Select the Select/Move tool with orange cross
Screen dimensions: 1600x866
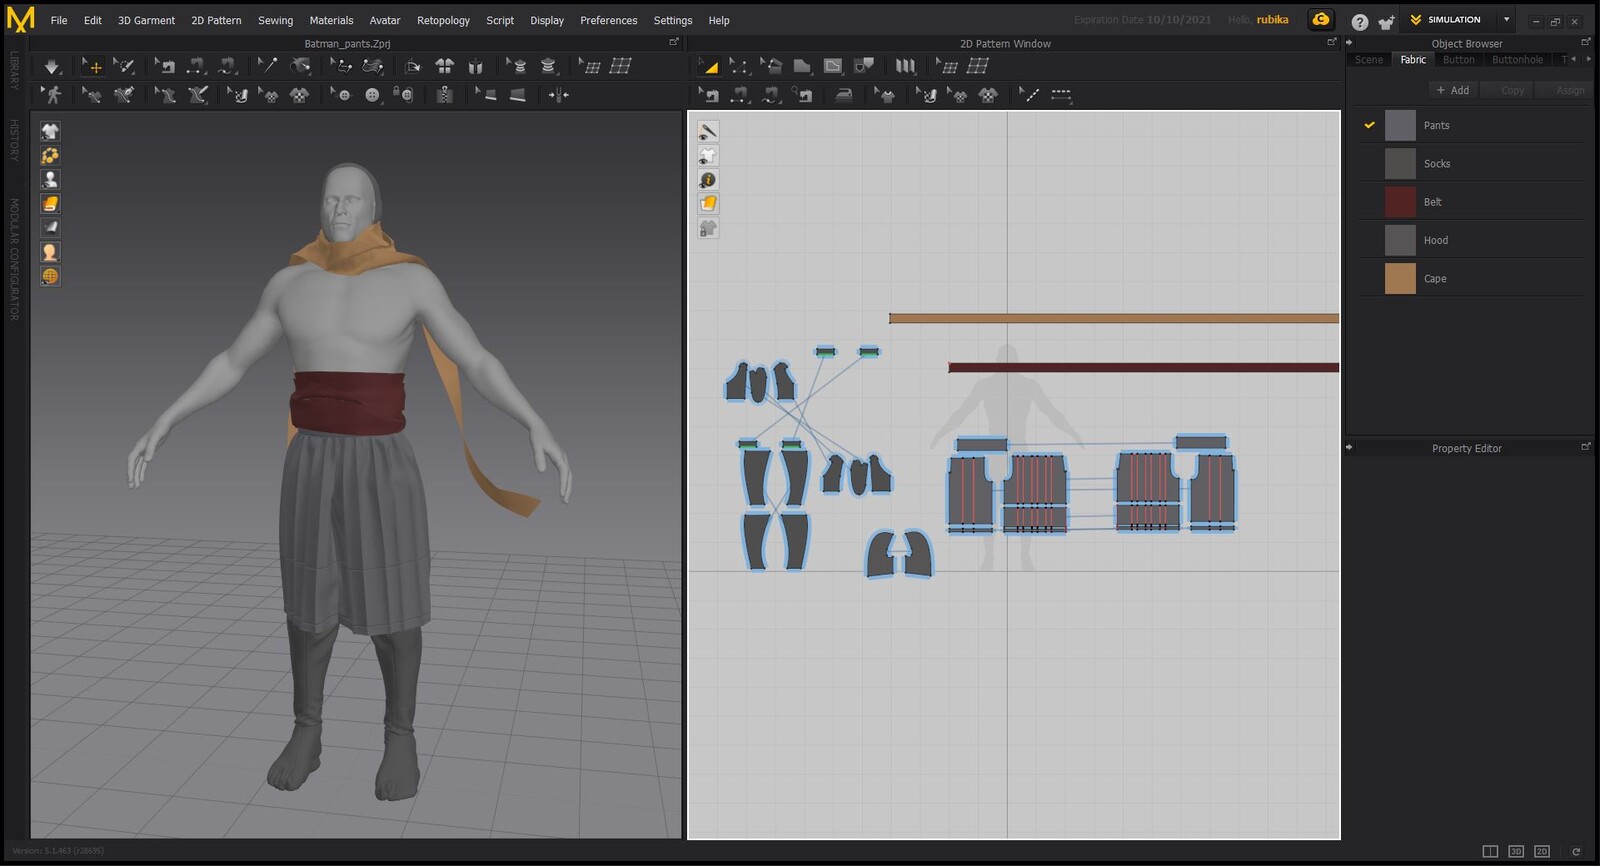tap(92, 66)
